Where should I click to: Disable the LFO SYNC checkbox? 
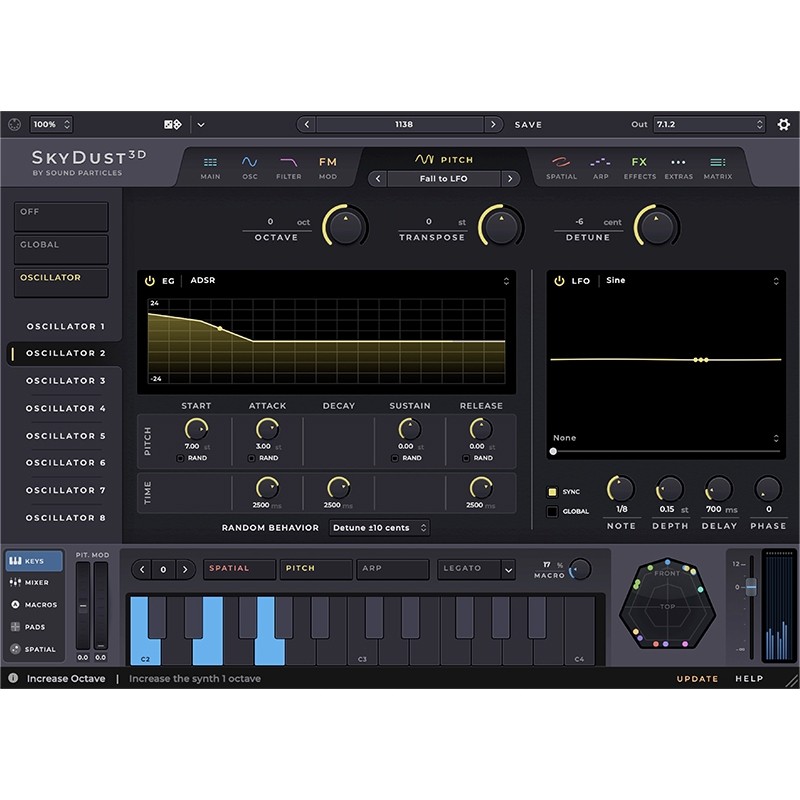coord(552,492)
